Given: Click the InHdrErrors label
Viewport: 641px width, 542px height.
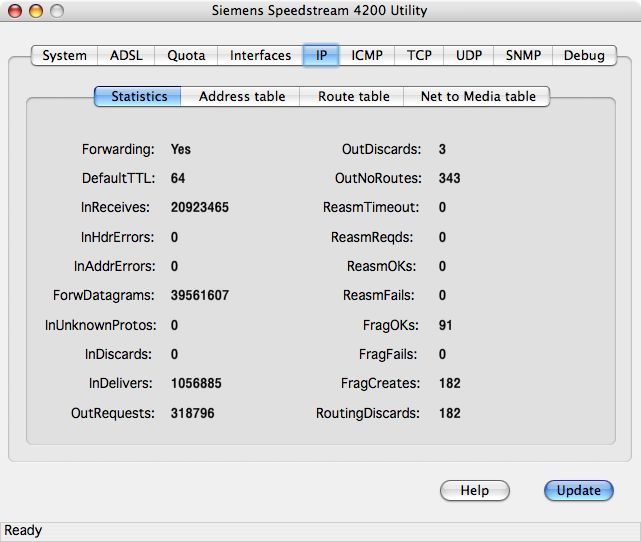Looking at the screenshot, I should point(117,237).
